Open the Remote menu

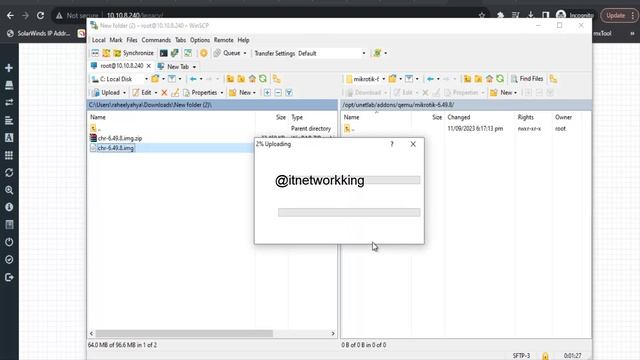click(x=224, y=40)
